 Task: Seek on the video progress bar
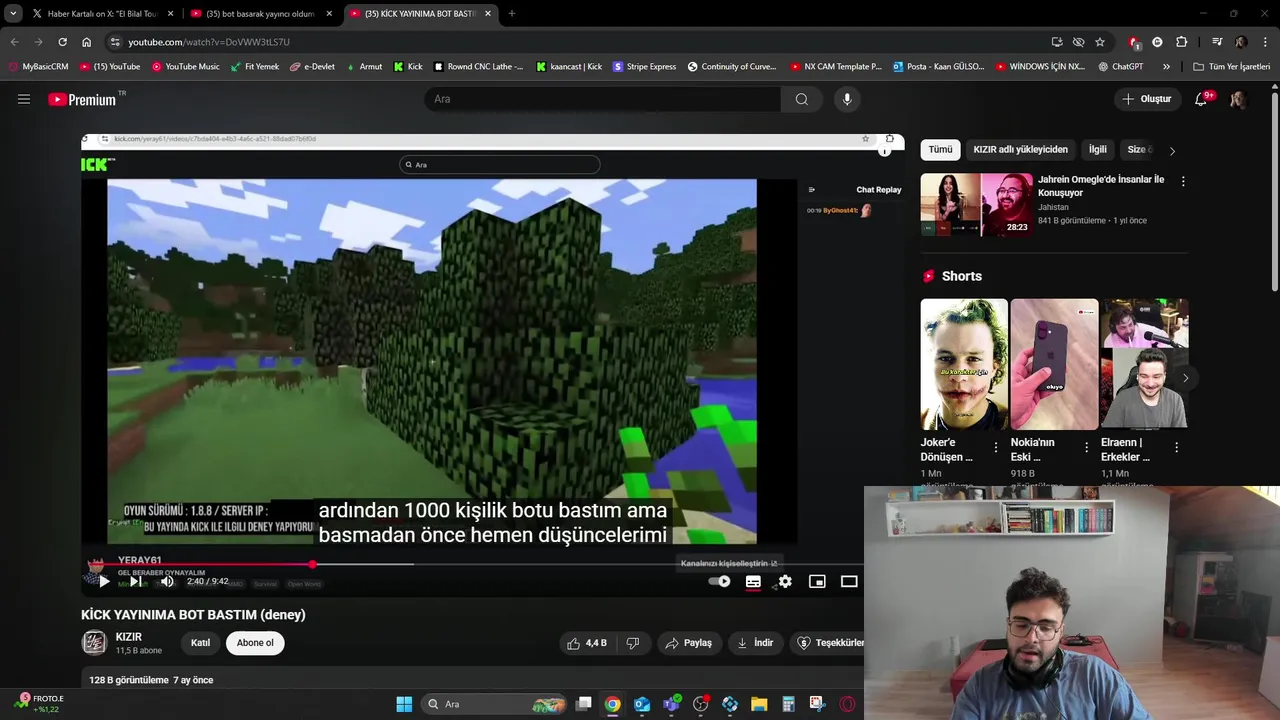click(x=472, y=564)
